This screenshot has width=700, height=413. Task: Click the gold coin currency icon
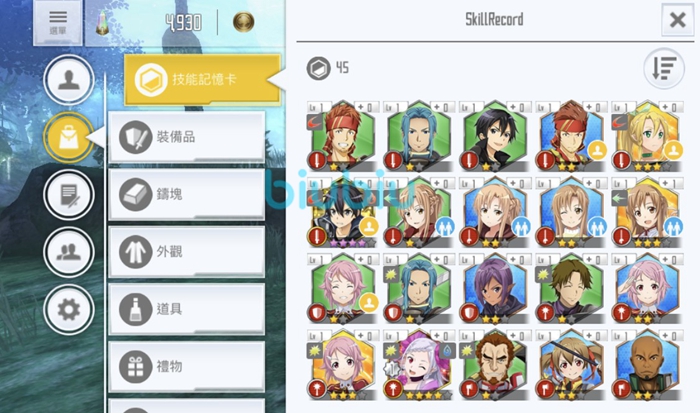(244, 22)
